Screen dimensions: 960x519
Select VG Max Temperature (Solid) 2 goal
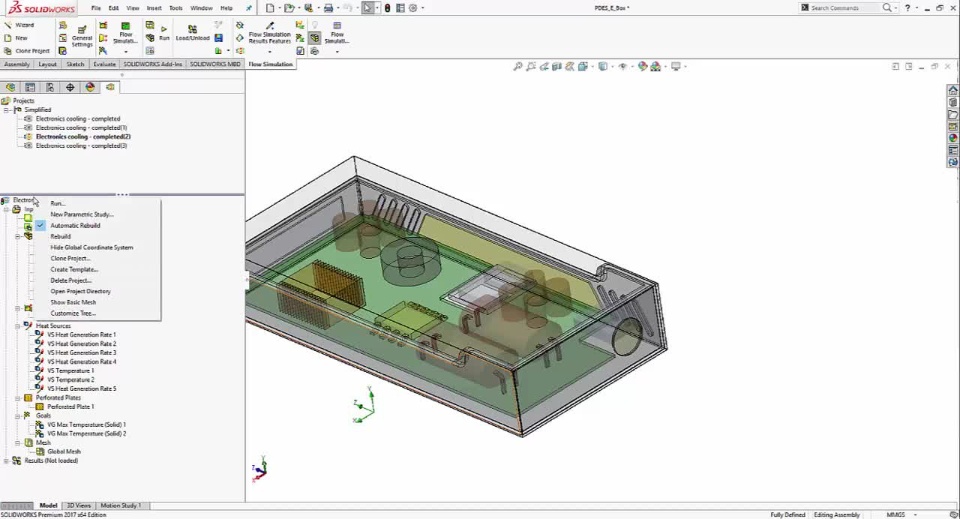pyautogui.click(x=86, y=434)
